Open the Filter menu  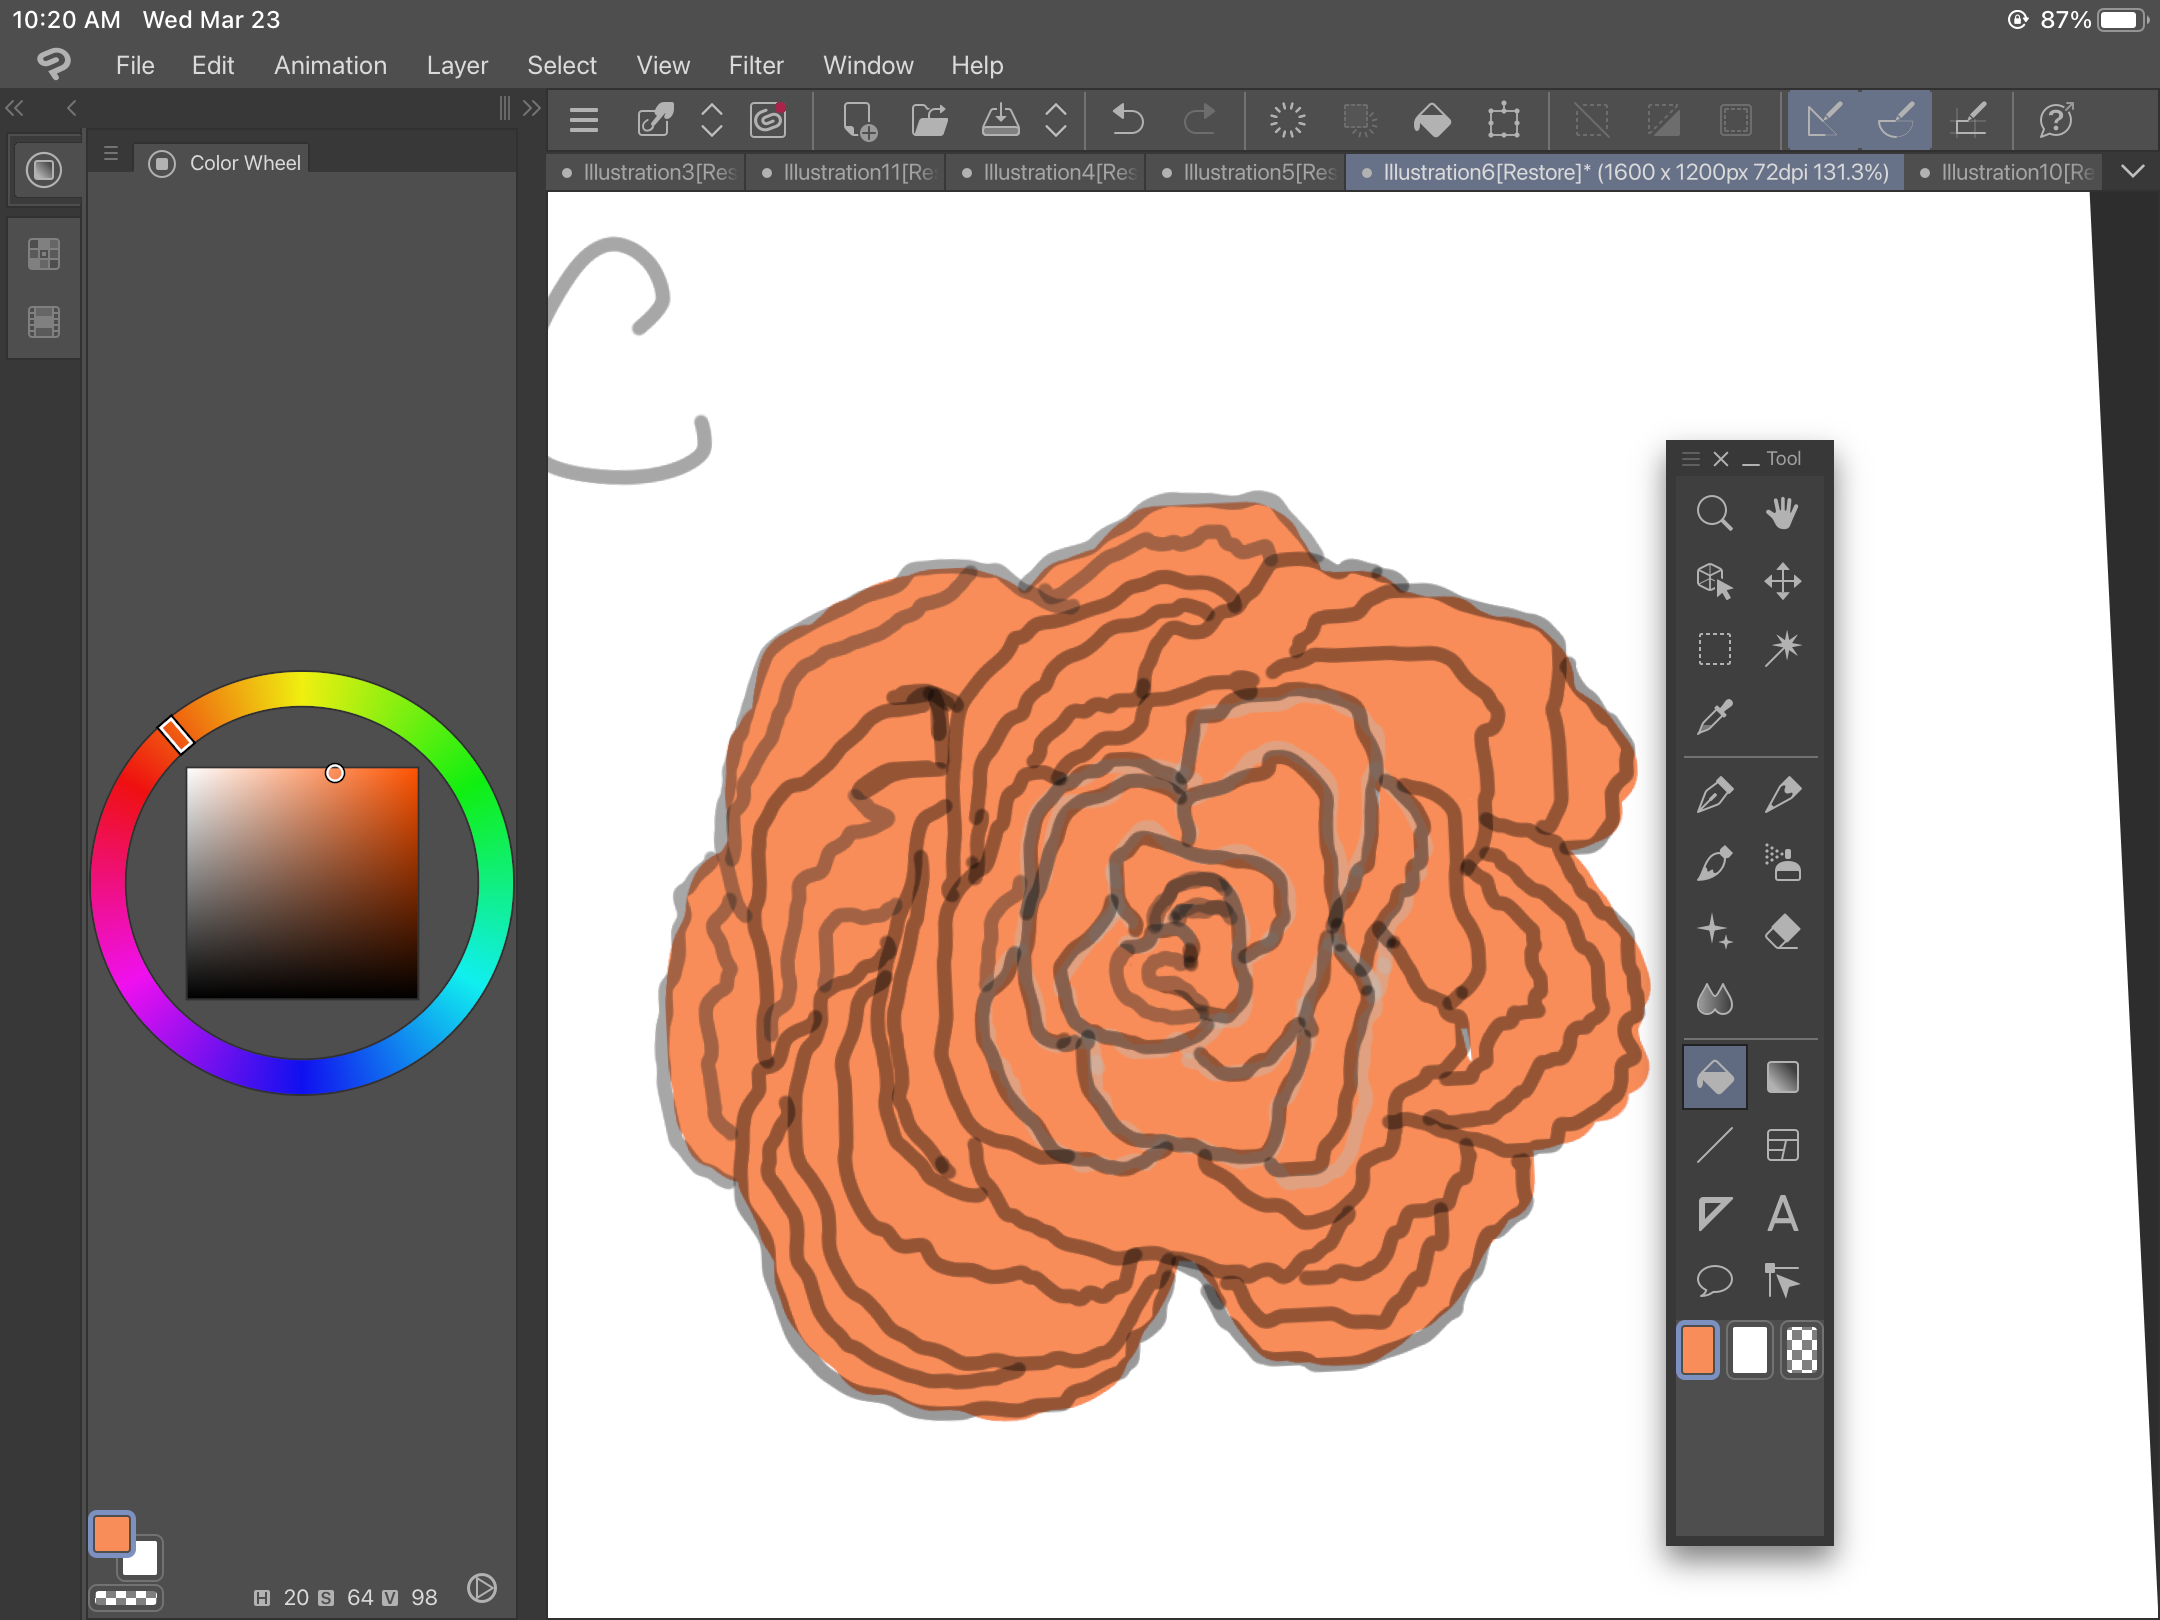coord(755,65)
